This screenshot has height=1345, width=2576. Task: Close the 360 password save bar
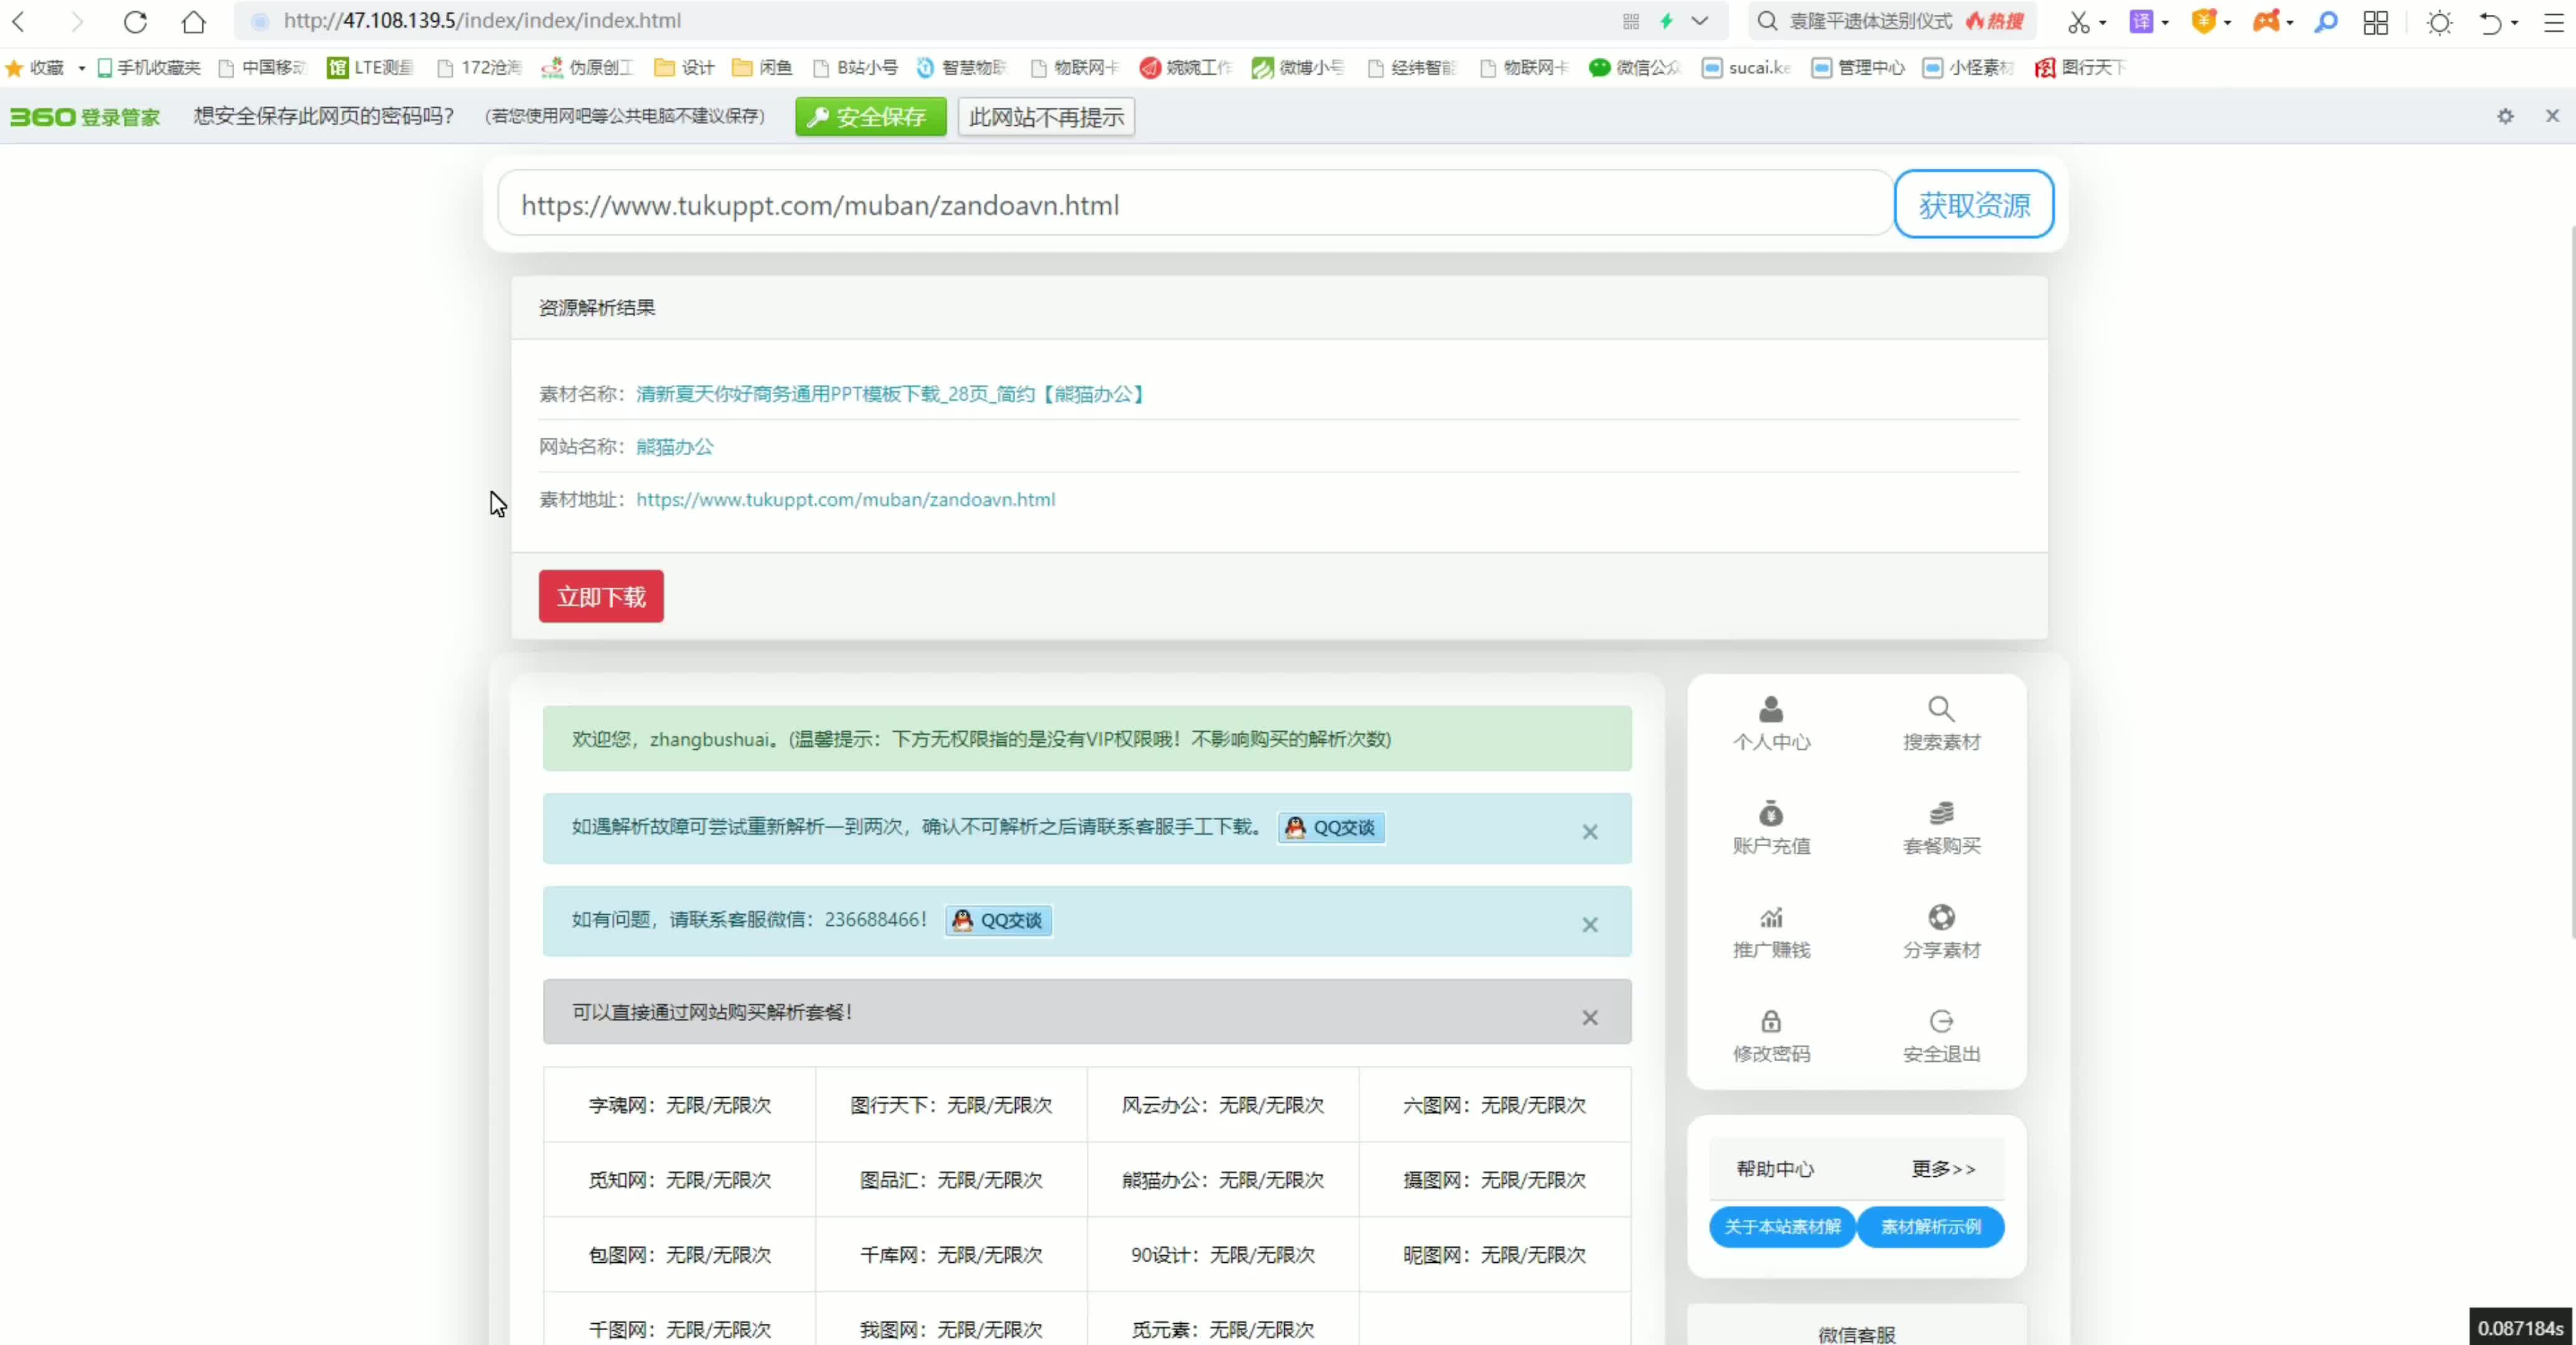[x=2552, y=116]
